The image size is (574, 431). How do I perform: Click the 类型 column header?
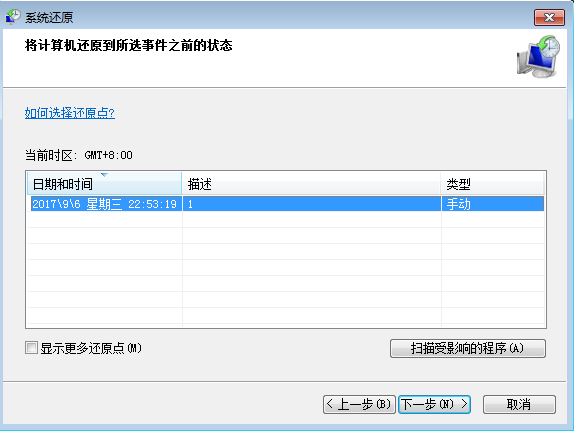click(x=492, y=184)
